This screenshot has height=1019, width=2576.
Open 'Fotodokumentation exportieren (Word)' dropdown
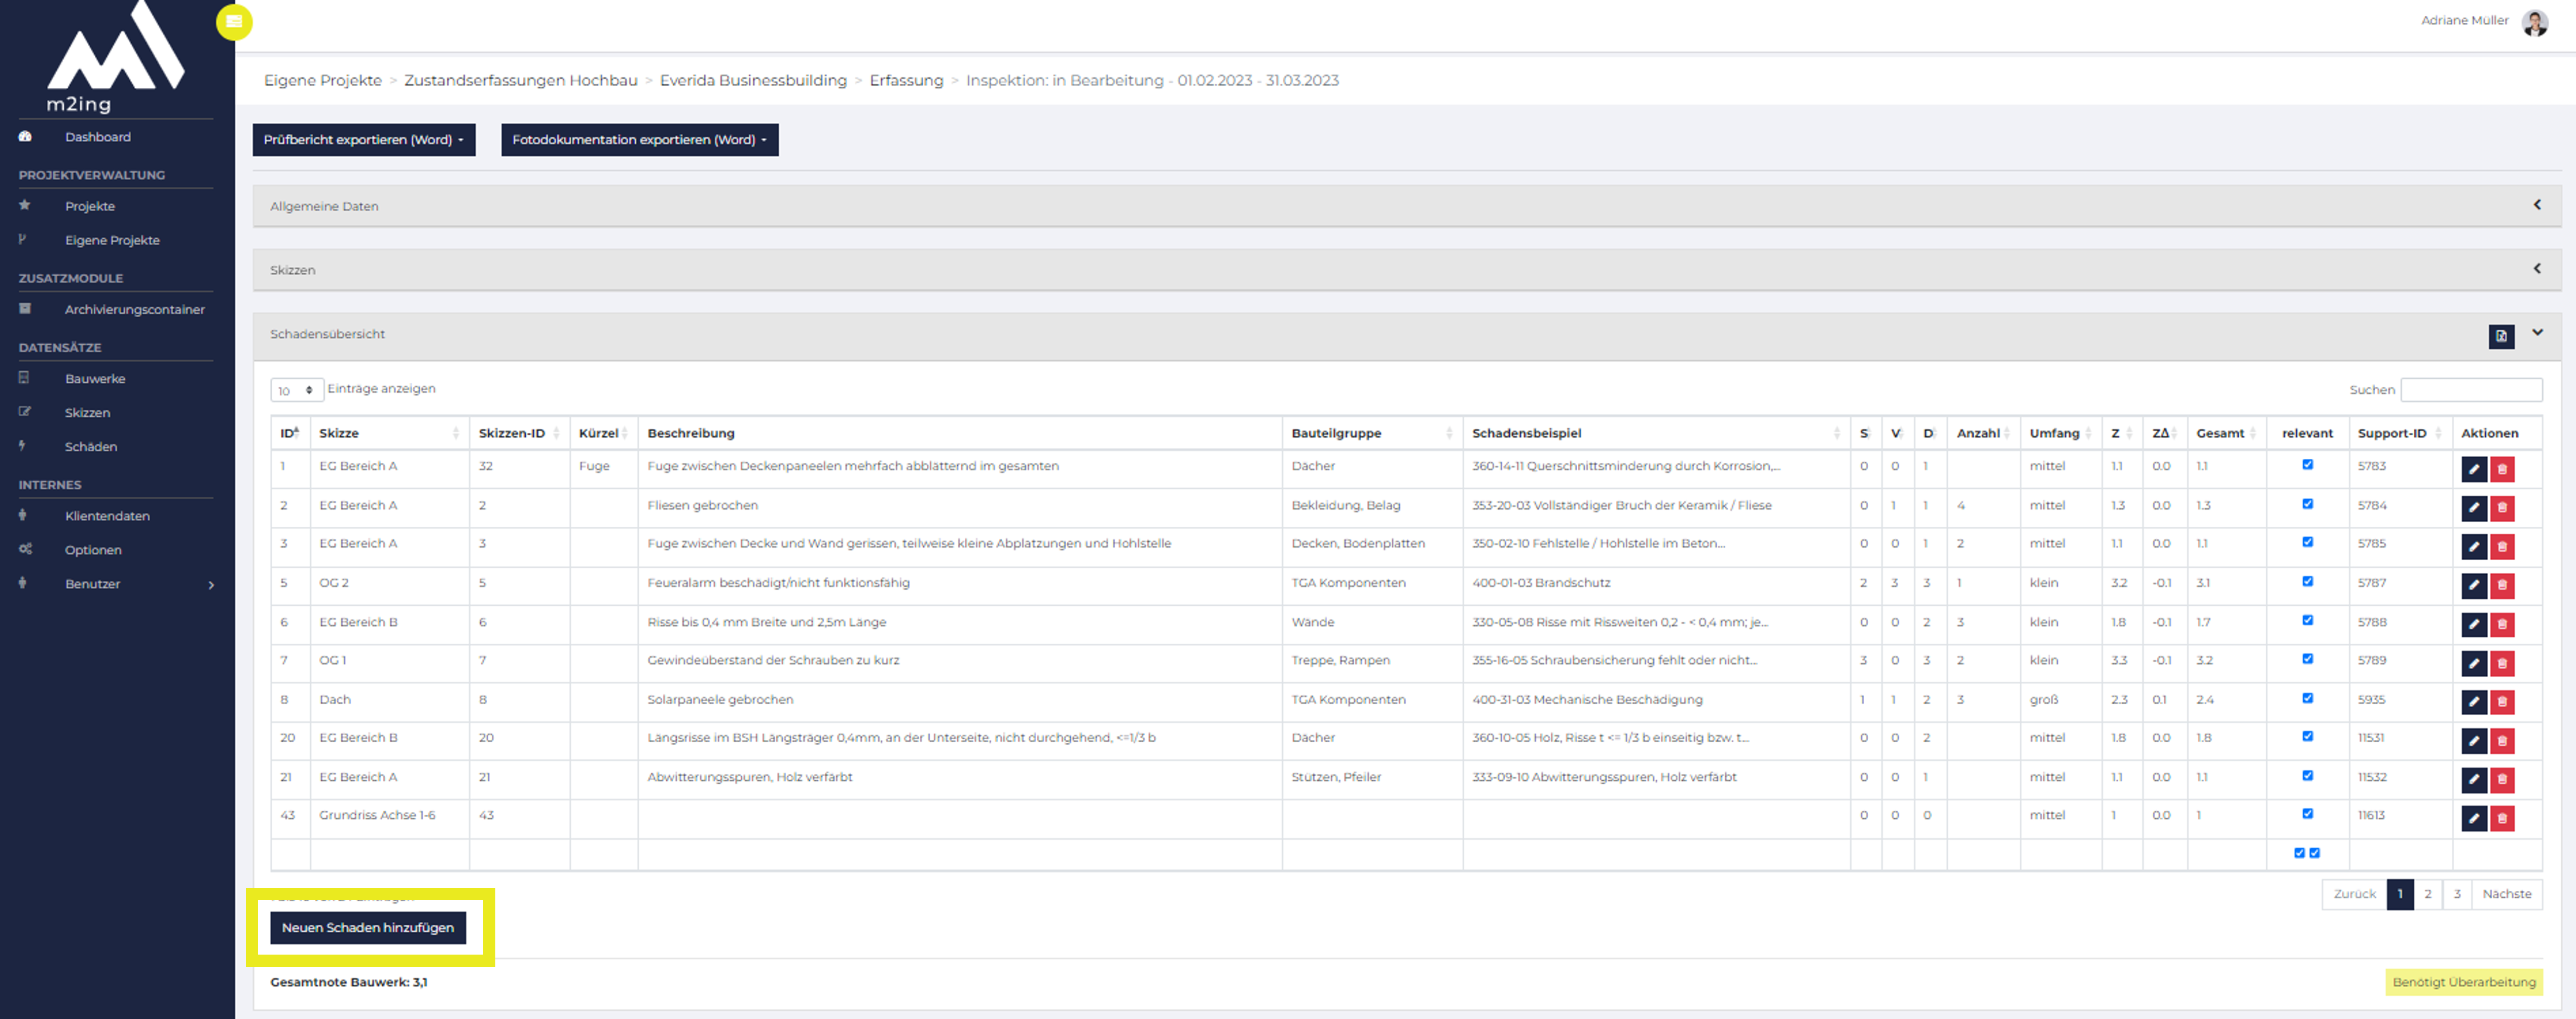point(640,140)
